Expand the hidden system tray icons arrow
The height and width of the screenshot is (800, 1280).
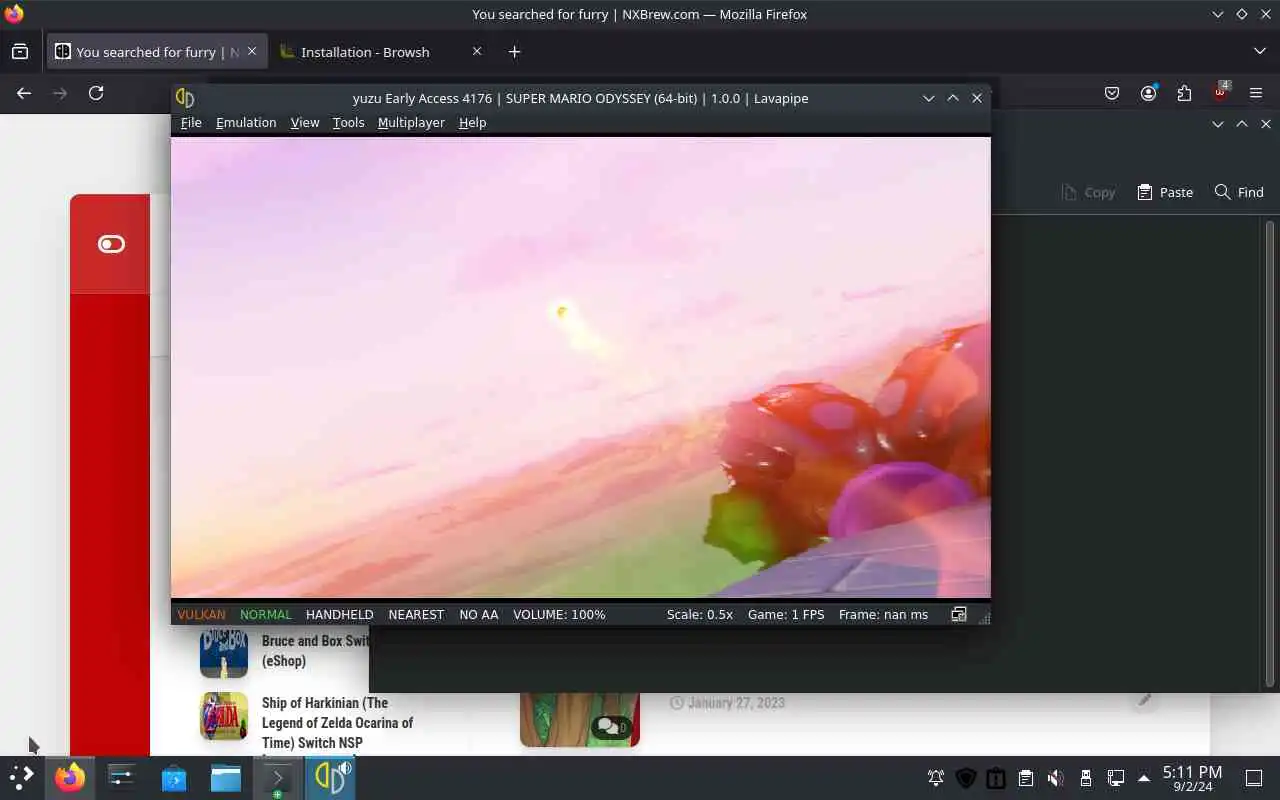(1144, 778)
